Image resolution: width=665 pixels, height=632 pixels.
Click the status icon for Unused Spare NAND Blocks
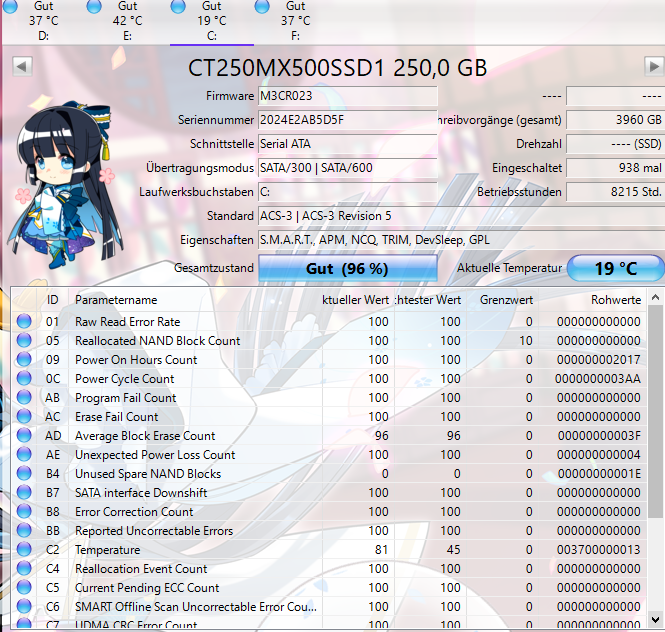point(24,473)
